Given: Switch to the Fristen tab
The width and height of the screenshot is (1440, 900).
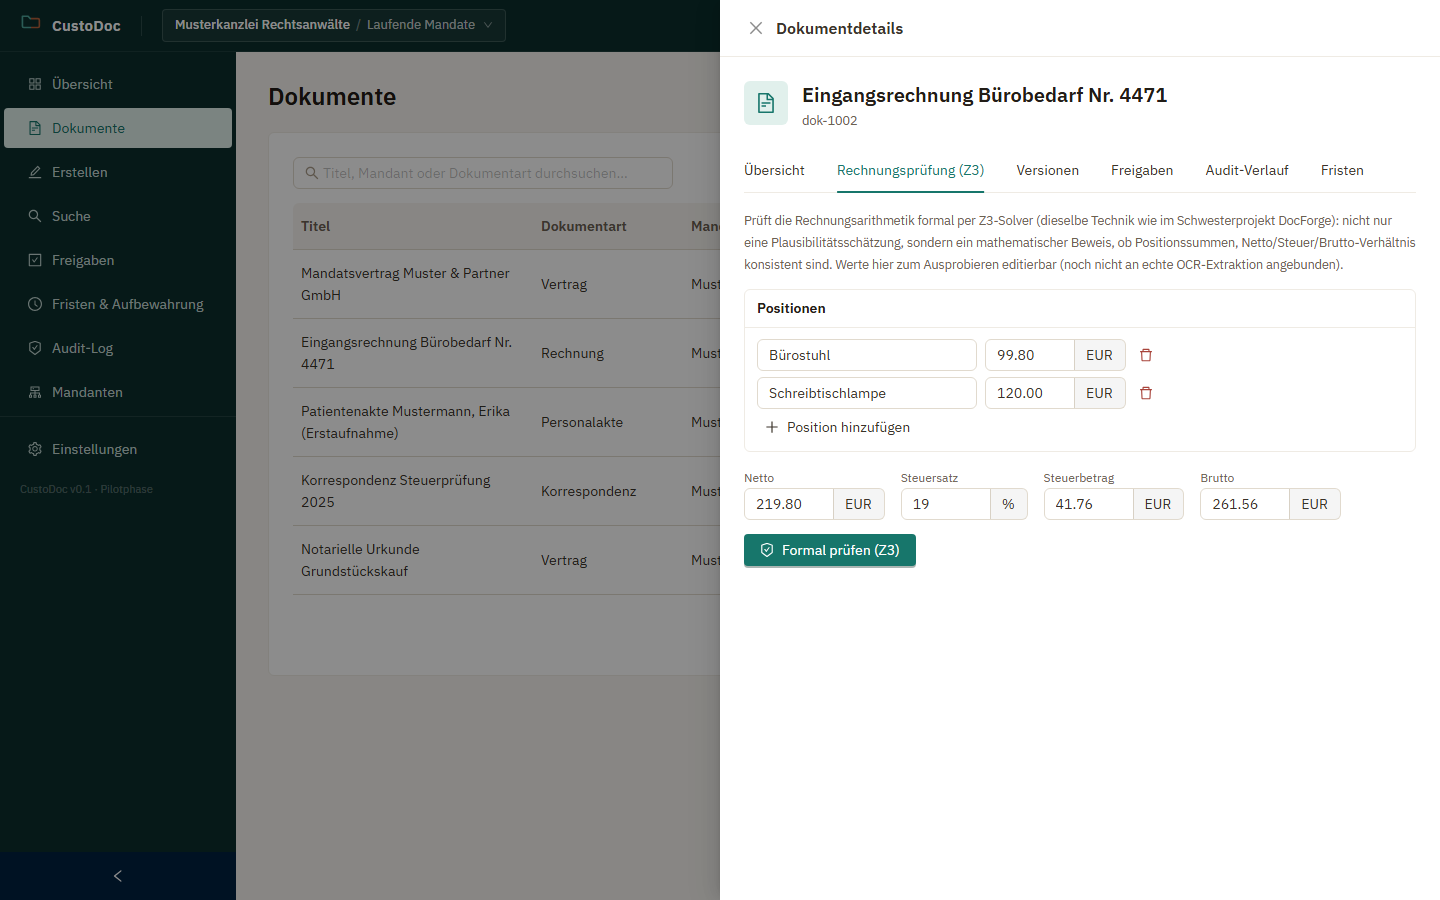Looking at the screenshot, I should pyautogui.click(x=1342, y=170).
